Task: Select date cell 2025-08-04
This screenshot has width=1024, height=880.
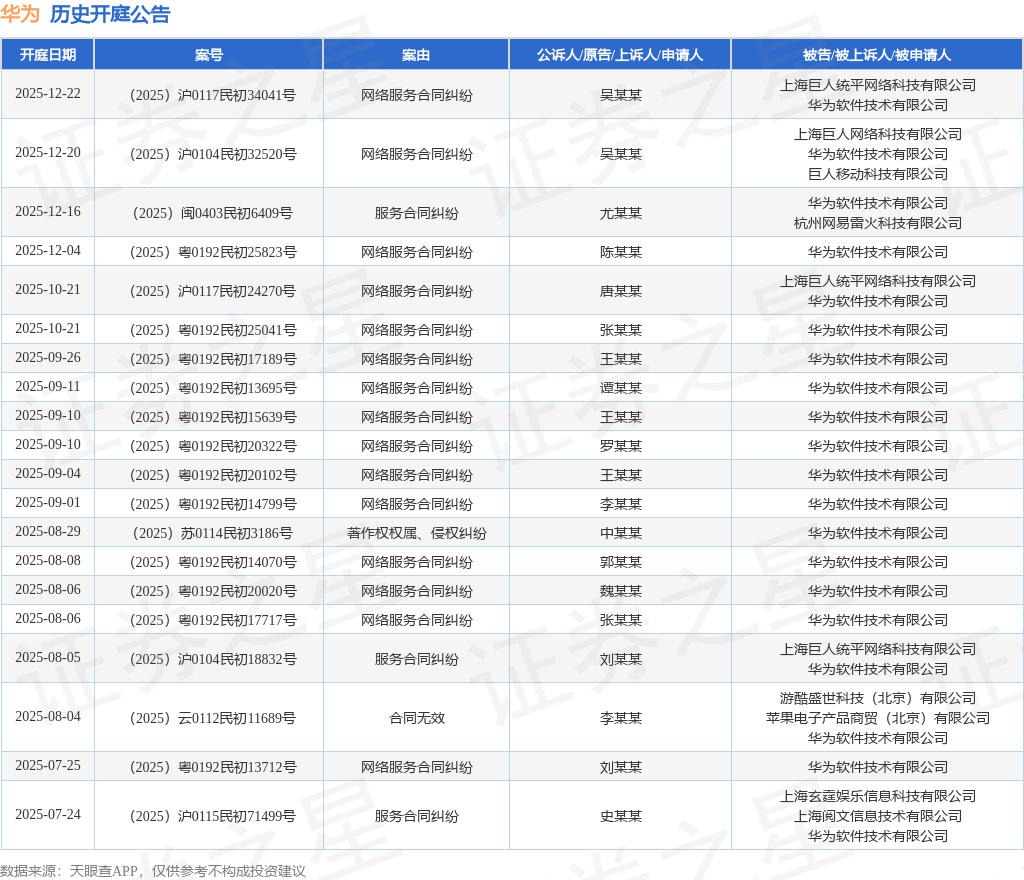Action: point(48,716)
